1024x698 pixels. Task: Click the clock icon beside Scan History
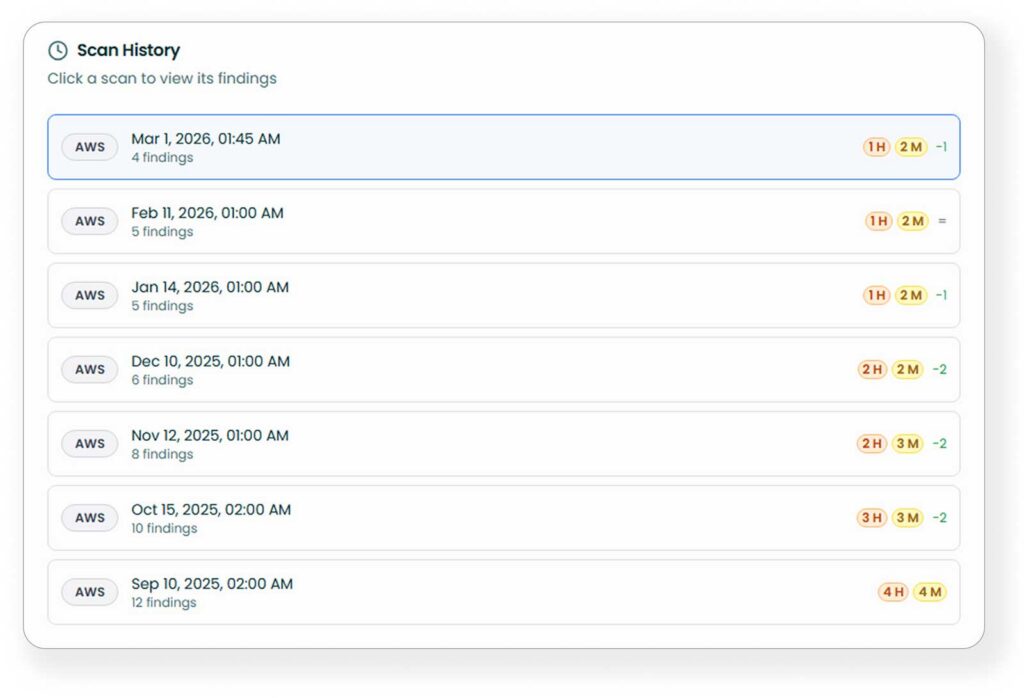pyautogui.click(x=59, y=49)
